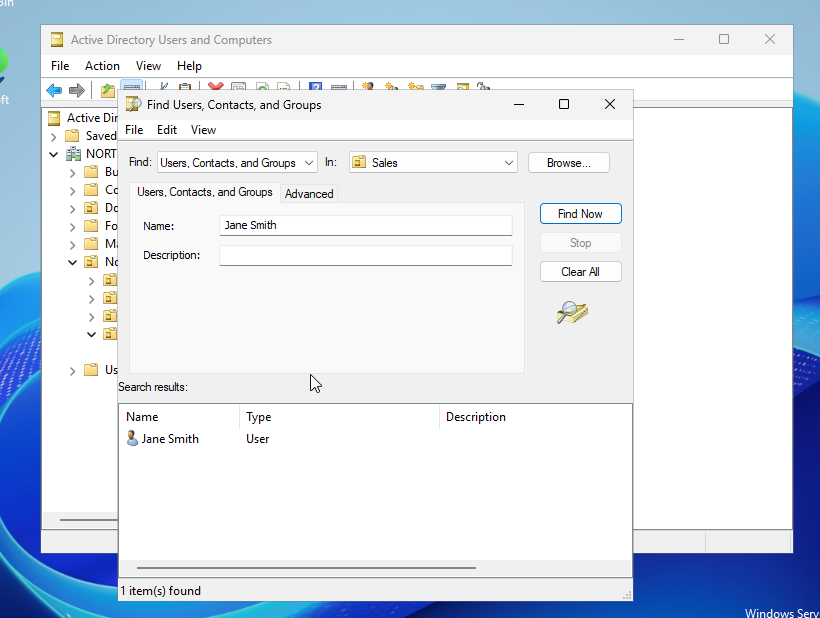The image size is (820, 618).
Task: Click the Up one level toolbar icon
Action: [106, 89]
